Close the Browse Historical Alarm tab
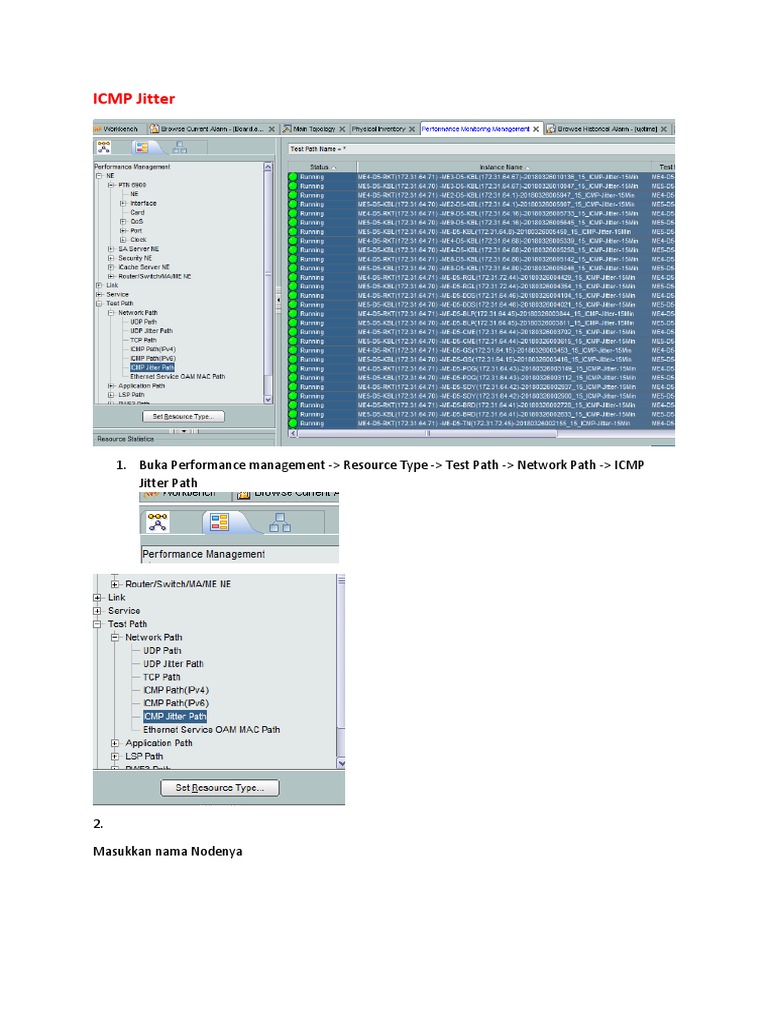The height and width of the screenshot is (1024, 768). 664,129
